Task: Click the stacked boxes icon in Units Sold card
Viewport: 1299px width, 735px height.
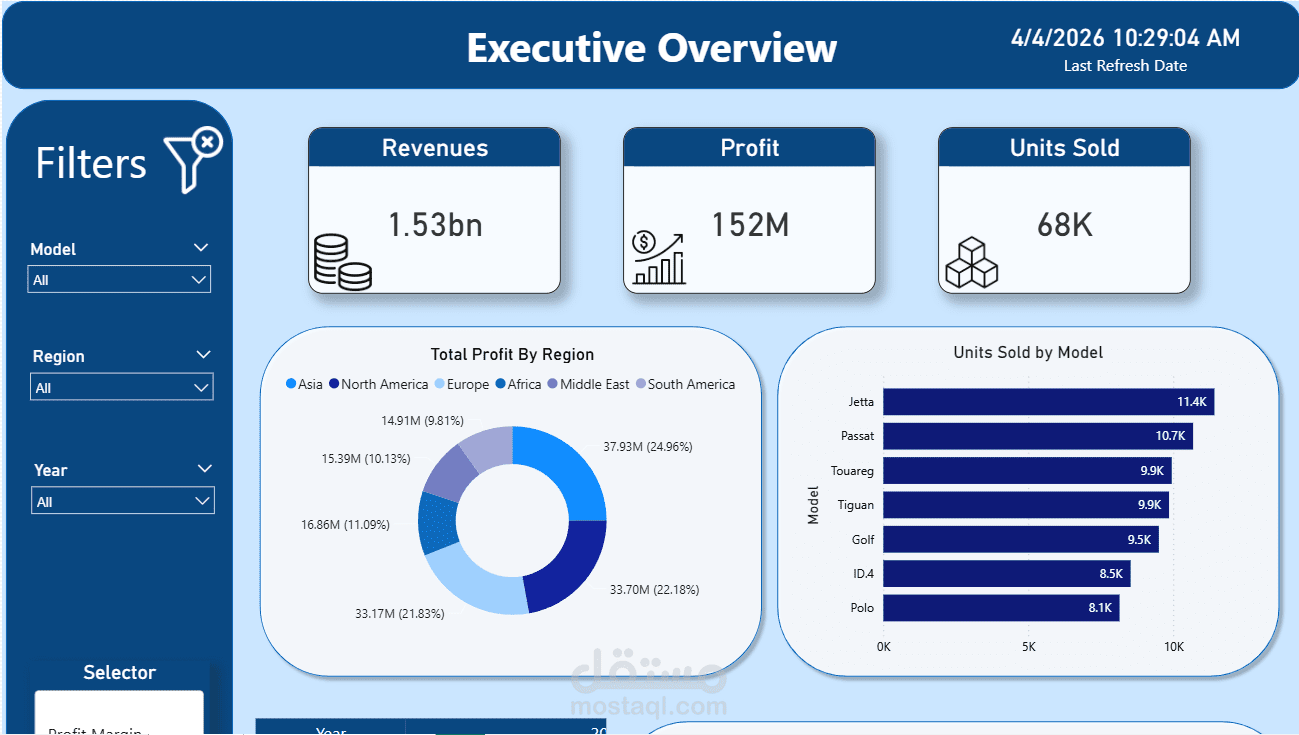Action: tap(972, 263)
